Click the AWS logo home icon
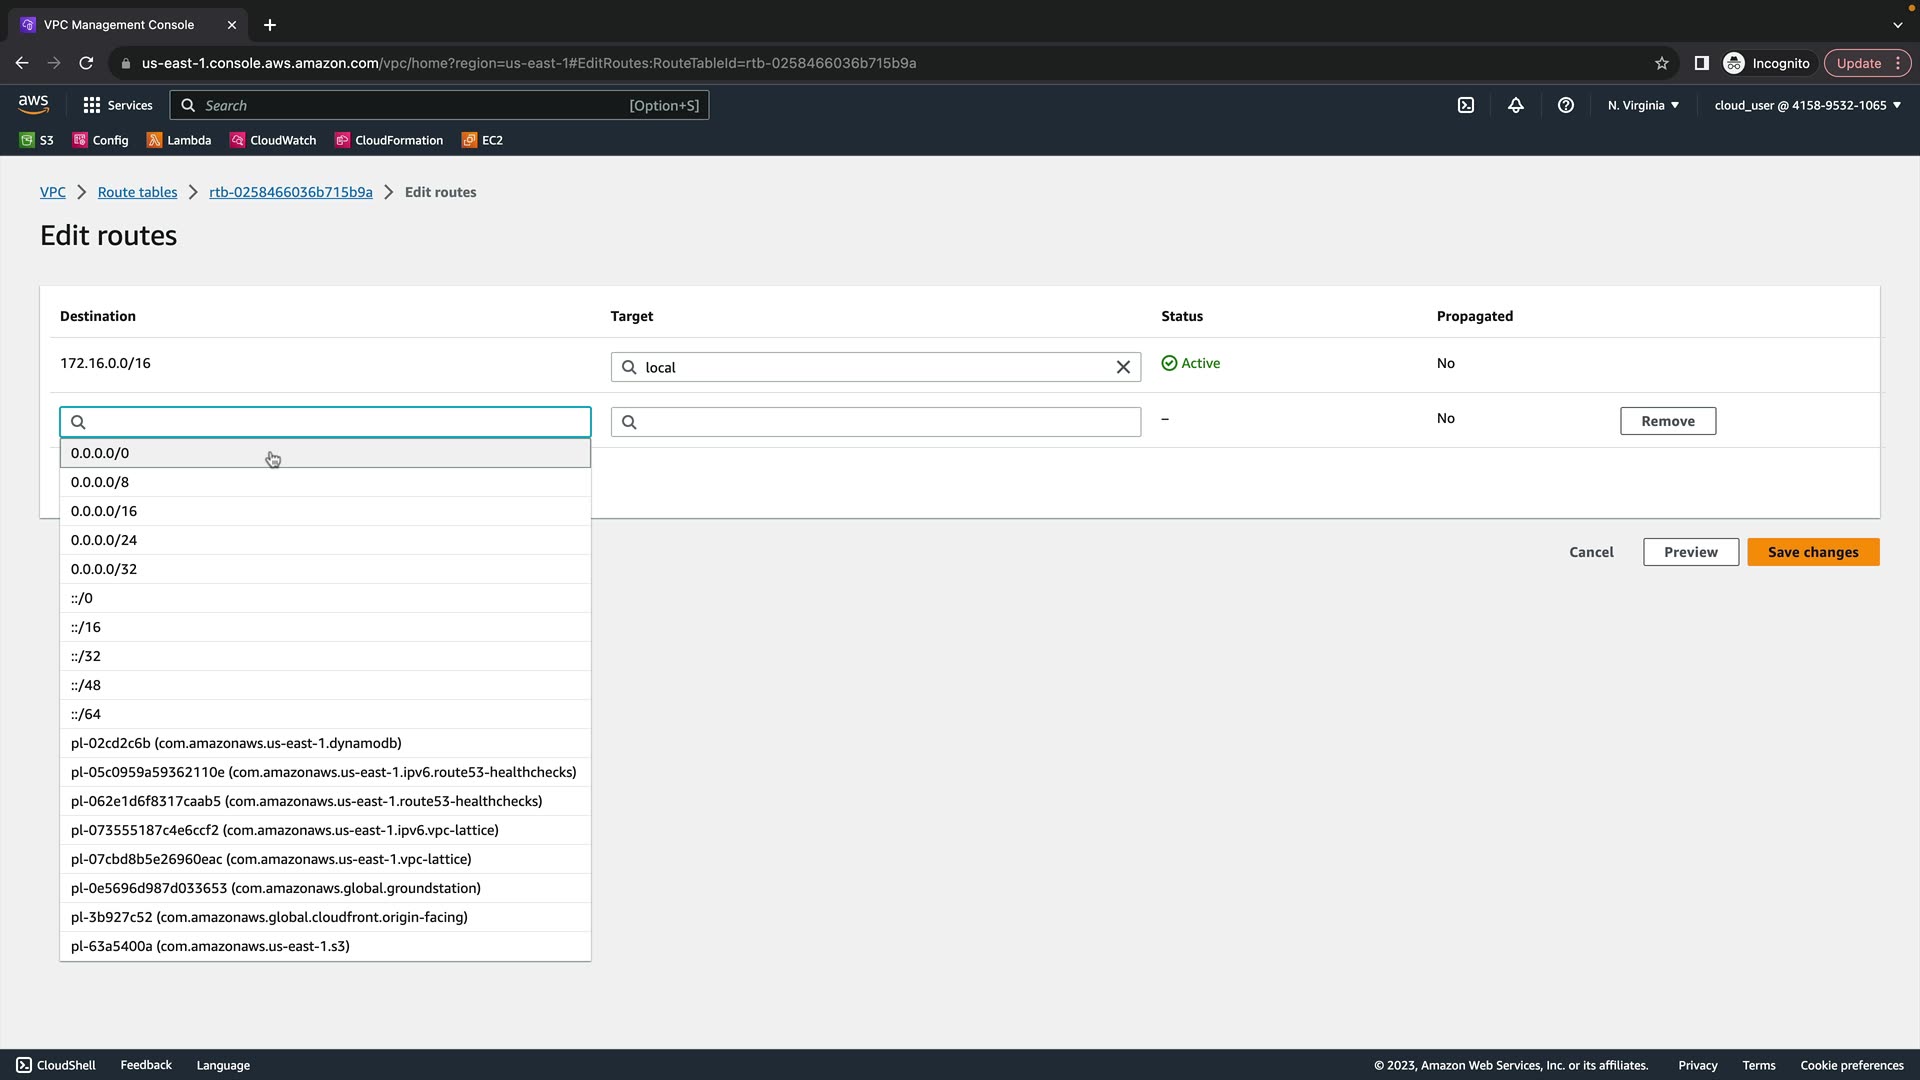The height and width of the screenshot is (1080, 1920). [33, 105]
